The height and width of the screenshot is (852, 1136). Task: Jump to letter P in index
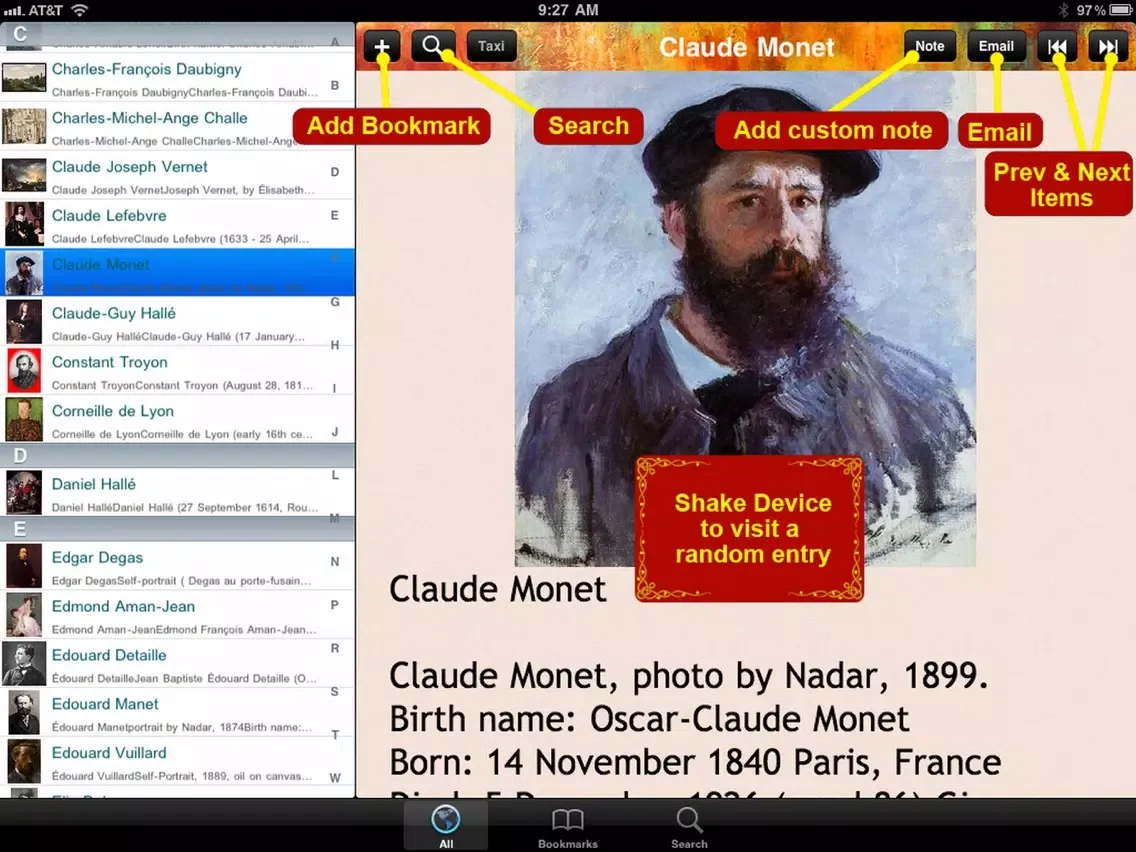(335, 605)
